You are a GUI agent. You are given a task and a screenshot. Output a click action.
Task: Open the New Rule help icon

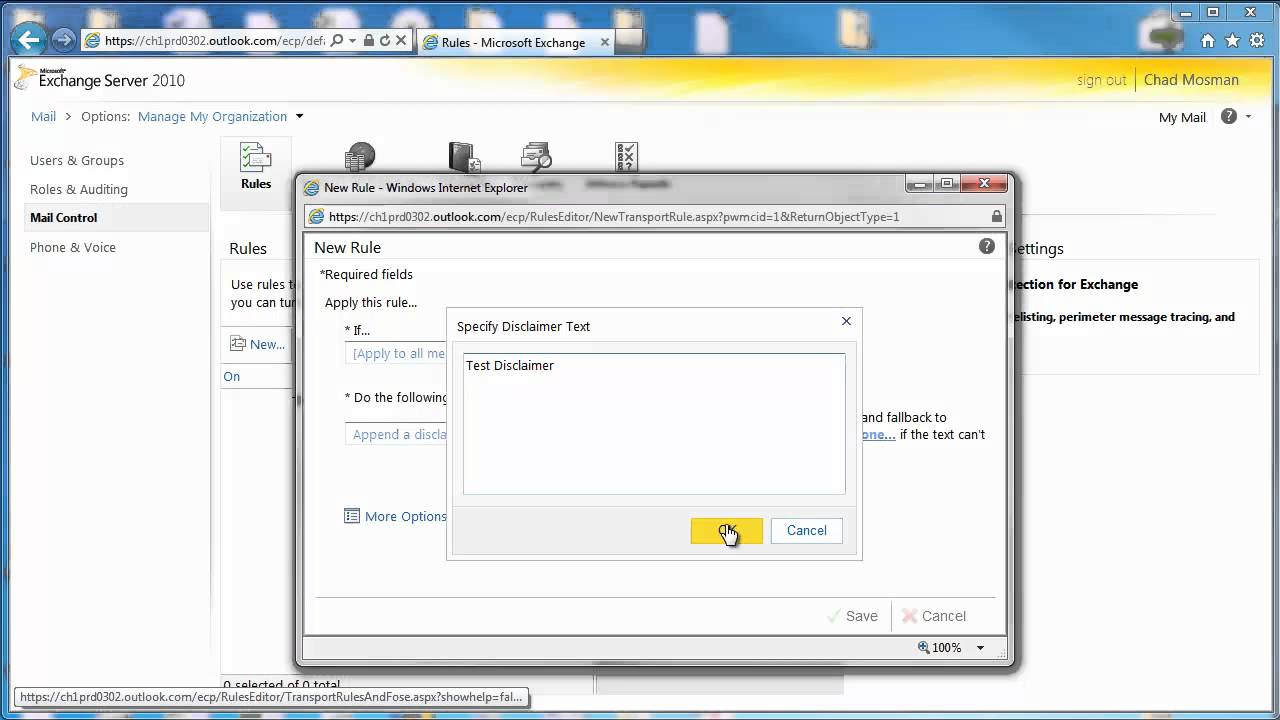(987, 246)
